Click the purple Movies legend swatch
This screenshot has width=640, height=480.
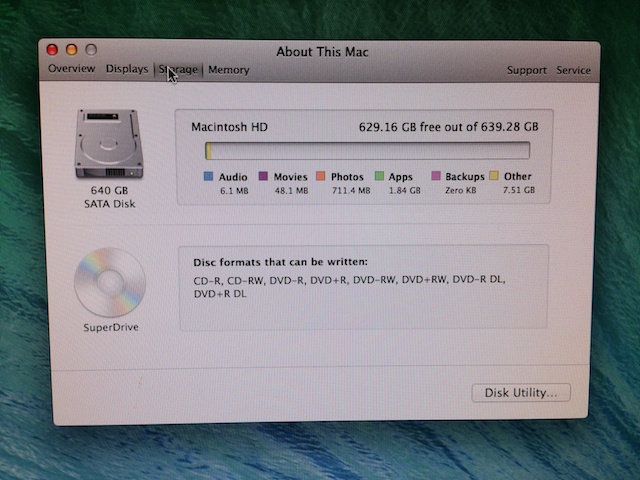[264, 177]
